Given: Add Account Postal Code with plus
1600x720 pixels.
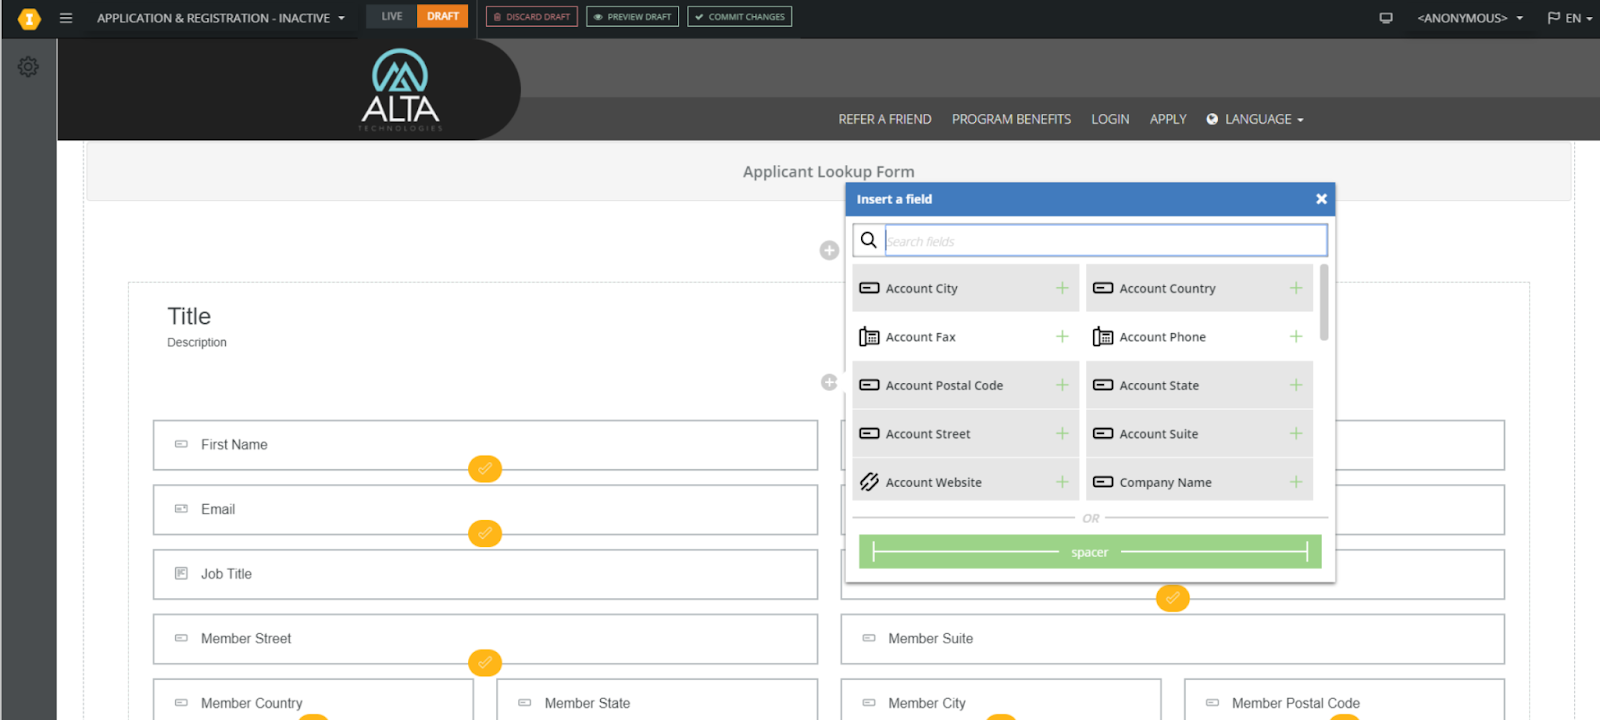Looking at the screenshot, I should tap(1062, 385).
